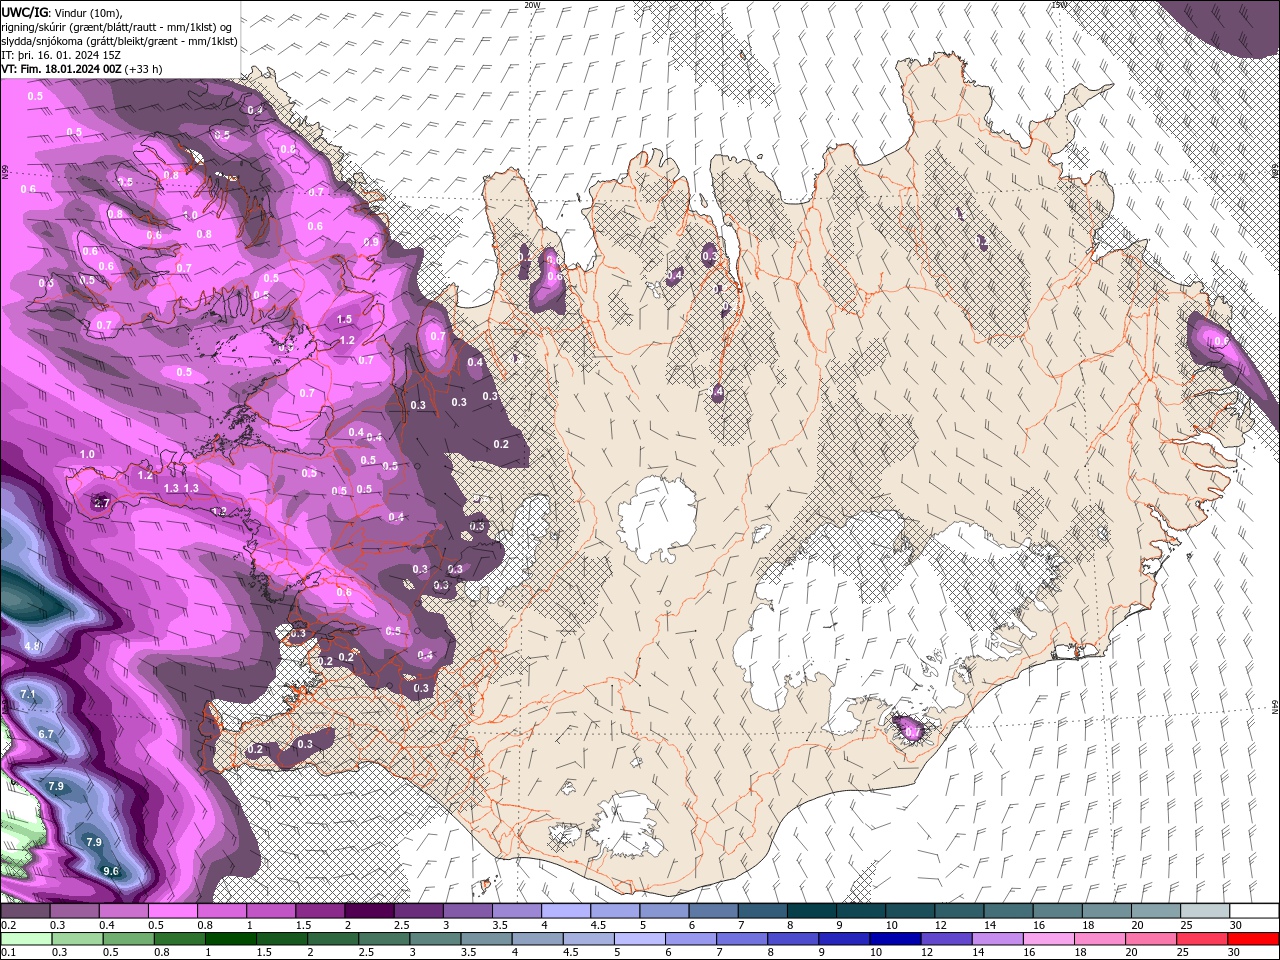Select the lilac 14–16 swatch in lower legend
The height and width of the screenshot is (960, 1280).
click(998, 939)
